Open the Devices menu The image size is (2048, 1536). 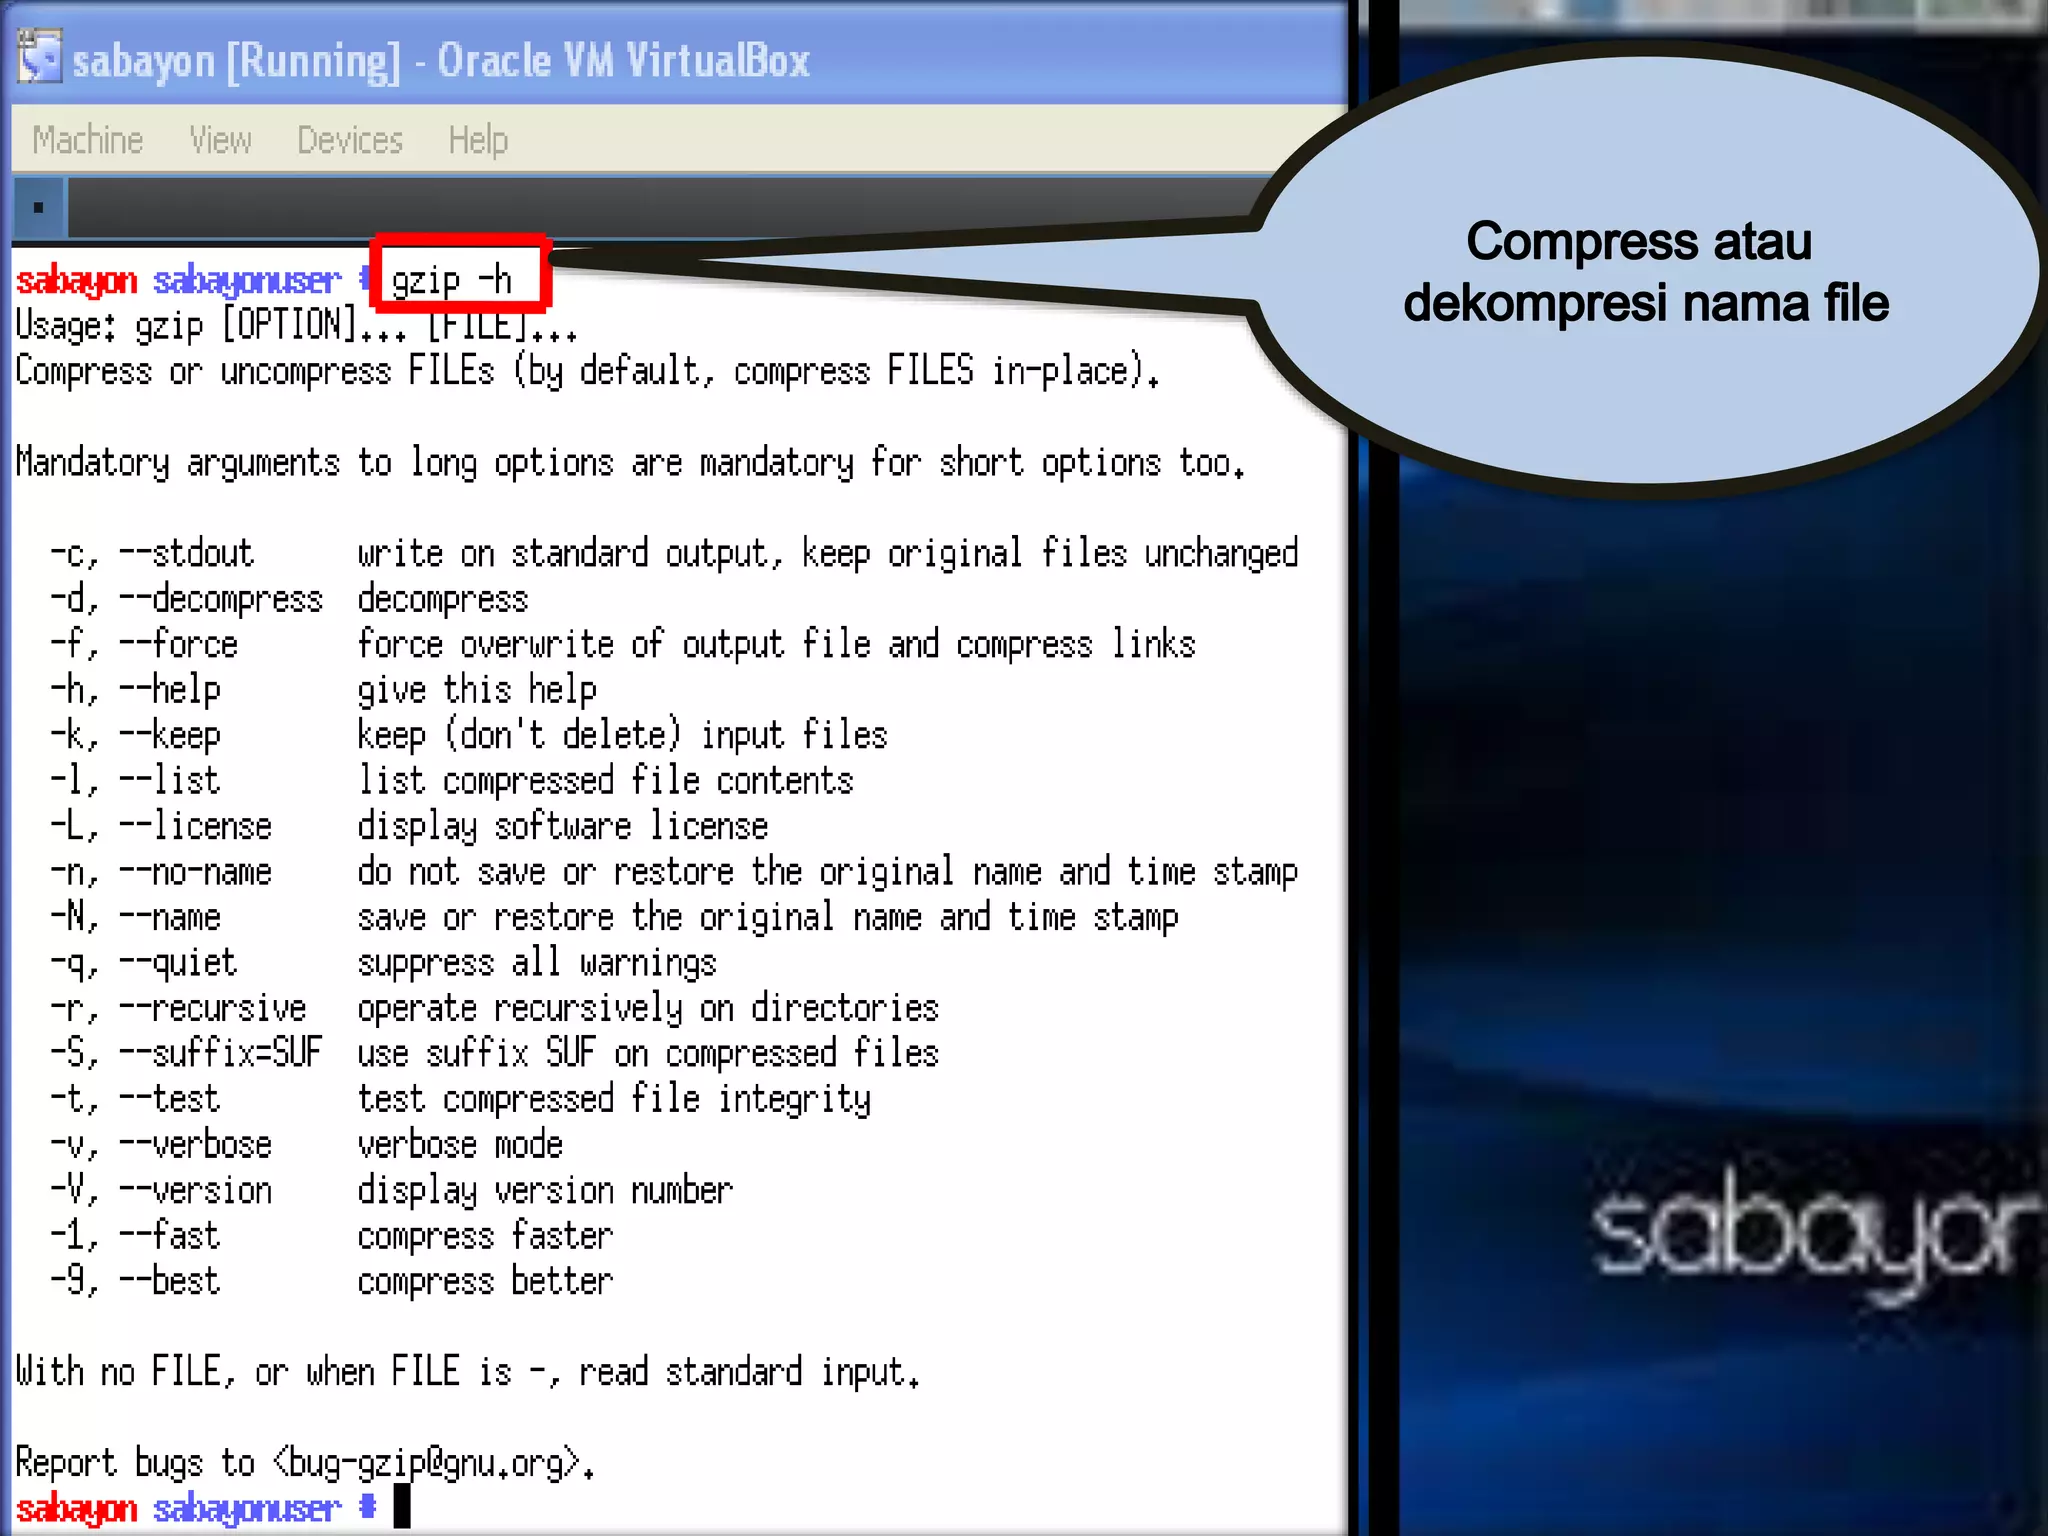pyautogui.click(x=350, y=140)
